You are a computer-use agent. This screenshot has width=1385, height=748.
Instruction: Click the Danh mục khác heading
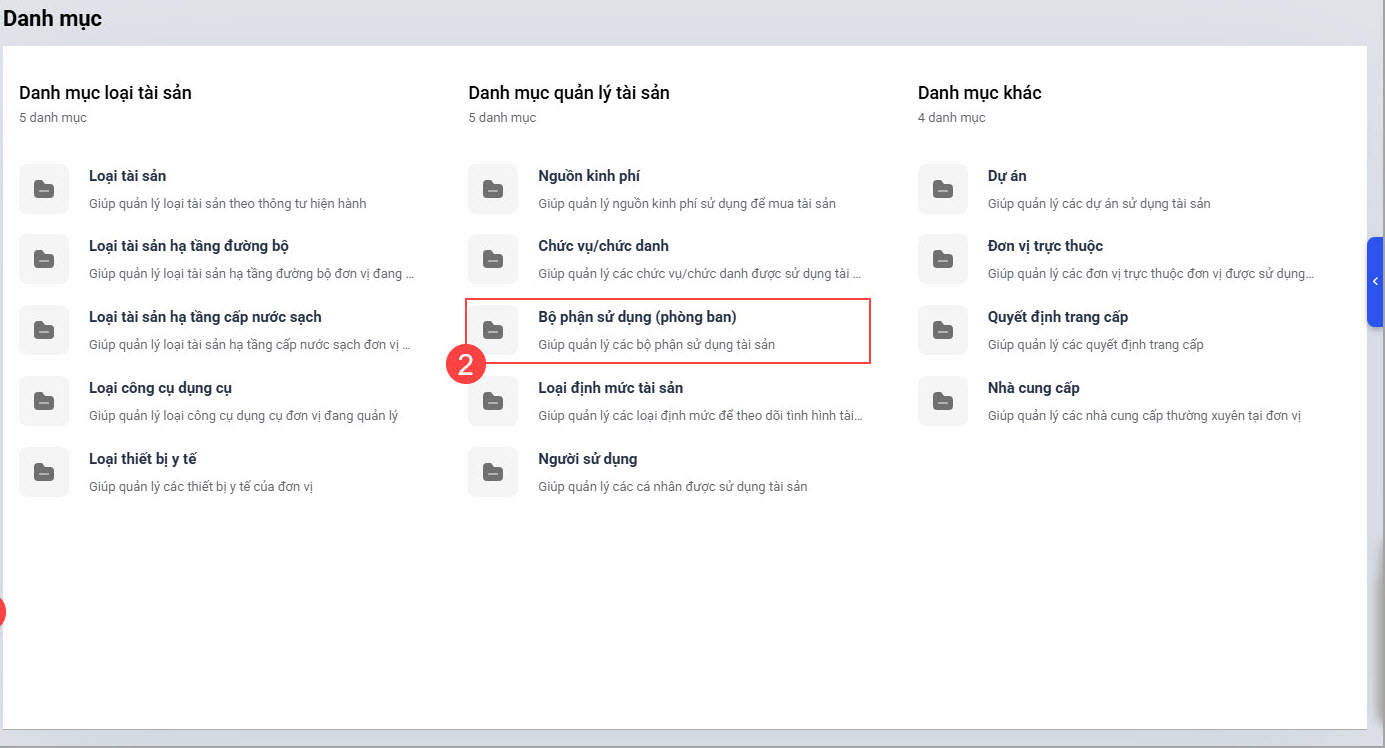979,93
